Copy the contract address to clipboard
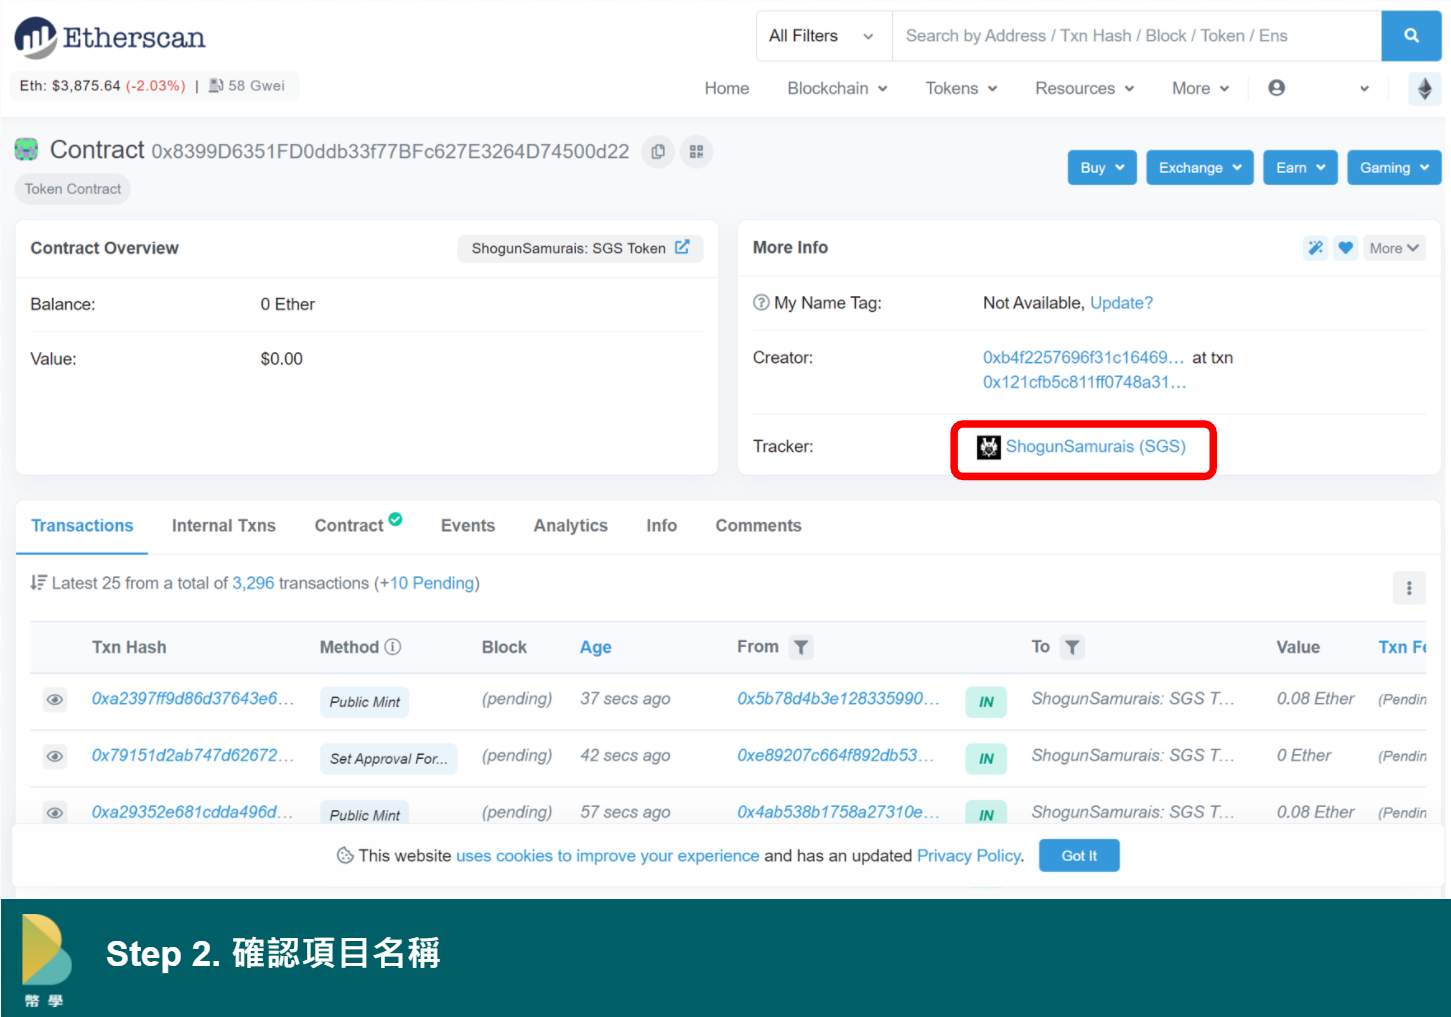The width and height of the screenshot is (1451, 1017). coord(658,152)
